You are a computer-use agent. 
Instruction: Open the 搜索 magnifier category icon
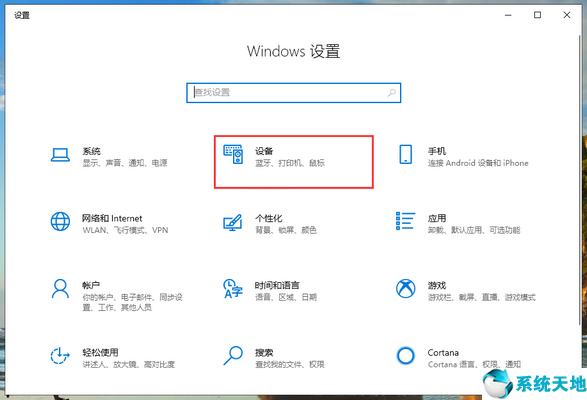(233, 355)
